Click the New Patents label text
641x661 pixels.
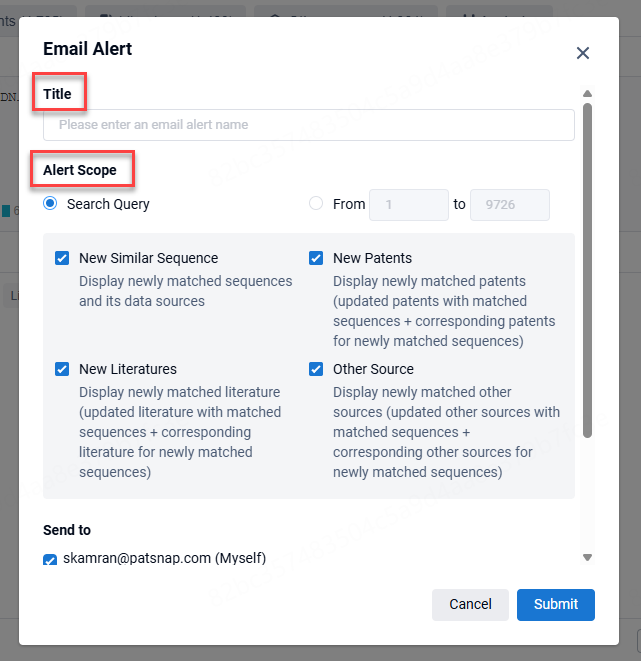pos(372,258)
